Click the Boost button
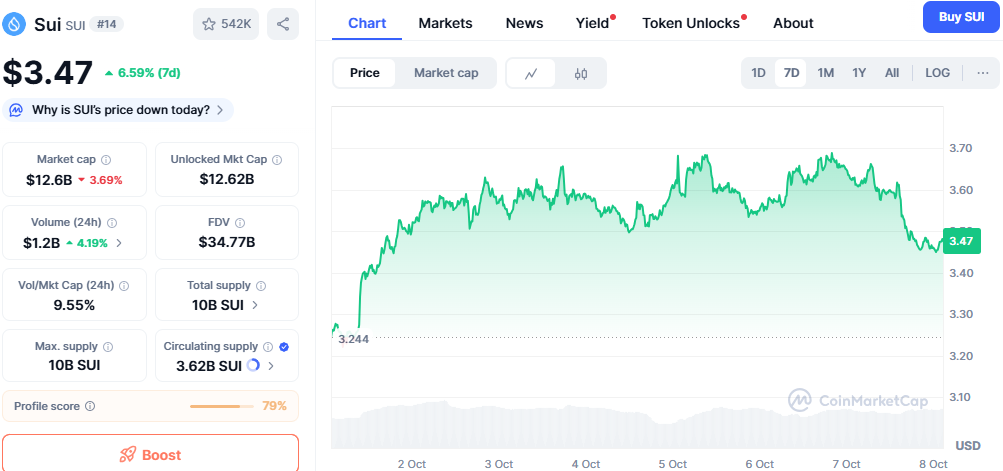Viewport: 1003px width, 471px height. click(x=150, y=454)
